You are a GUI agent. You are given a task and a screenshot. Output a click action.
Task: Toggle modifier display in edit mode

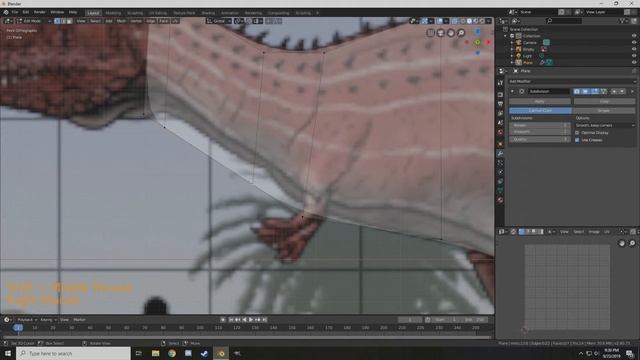595,91
